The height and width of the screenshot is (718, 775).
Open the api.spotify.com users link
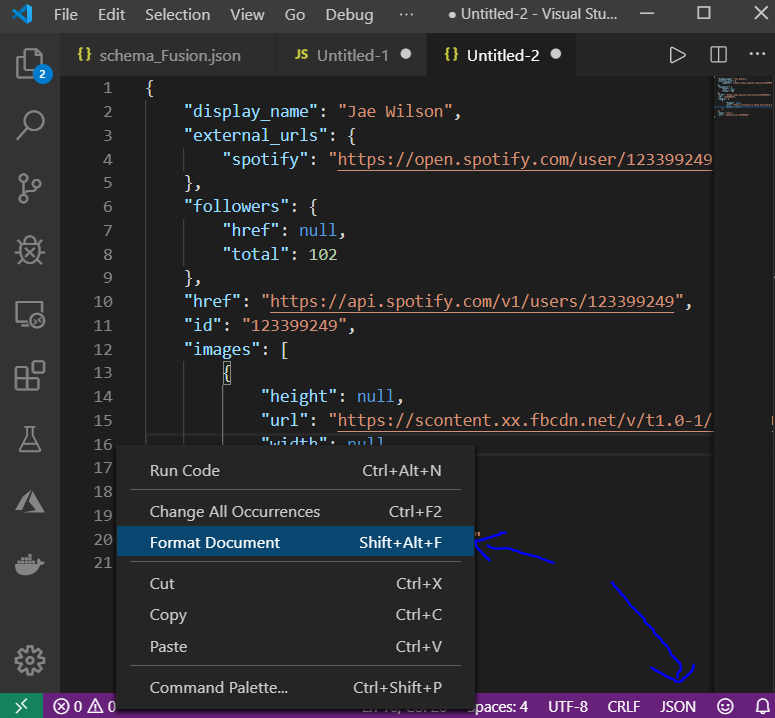pyautogui.click(x=472, y=301)
